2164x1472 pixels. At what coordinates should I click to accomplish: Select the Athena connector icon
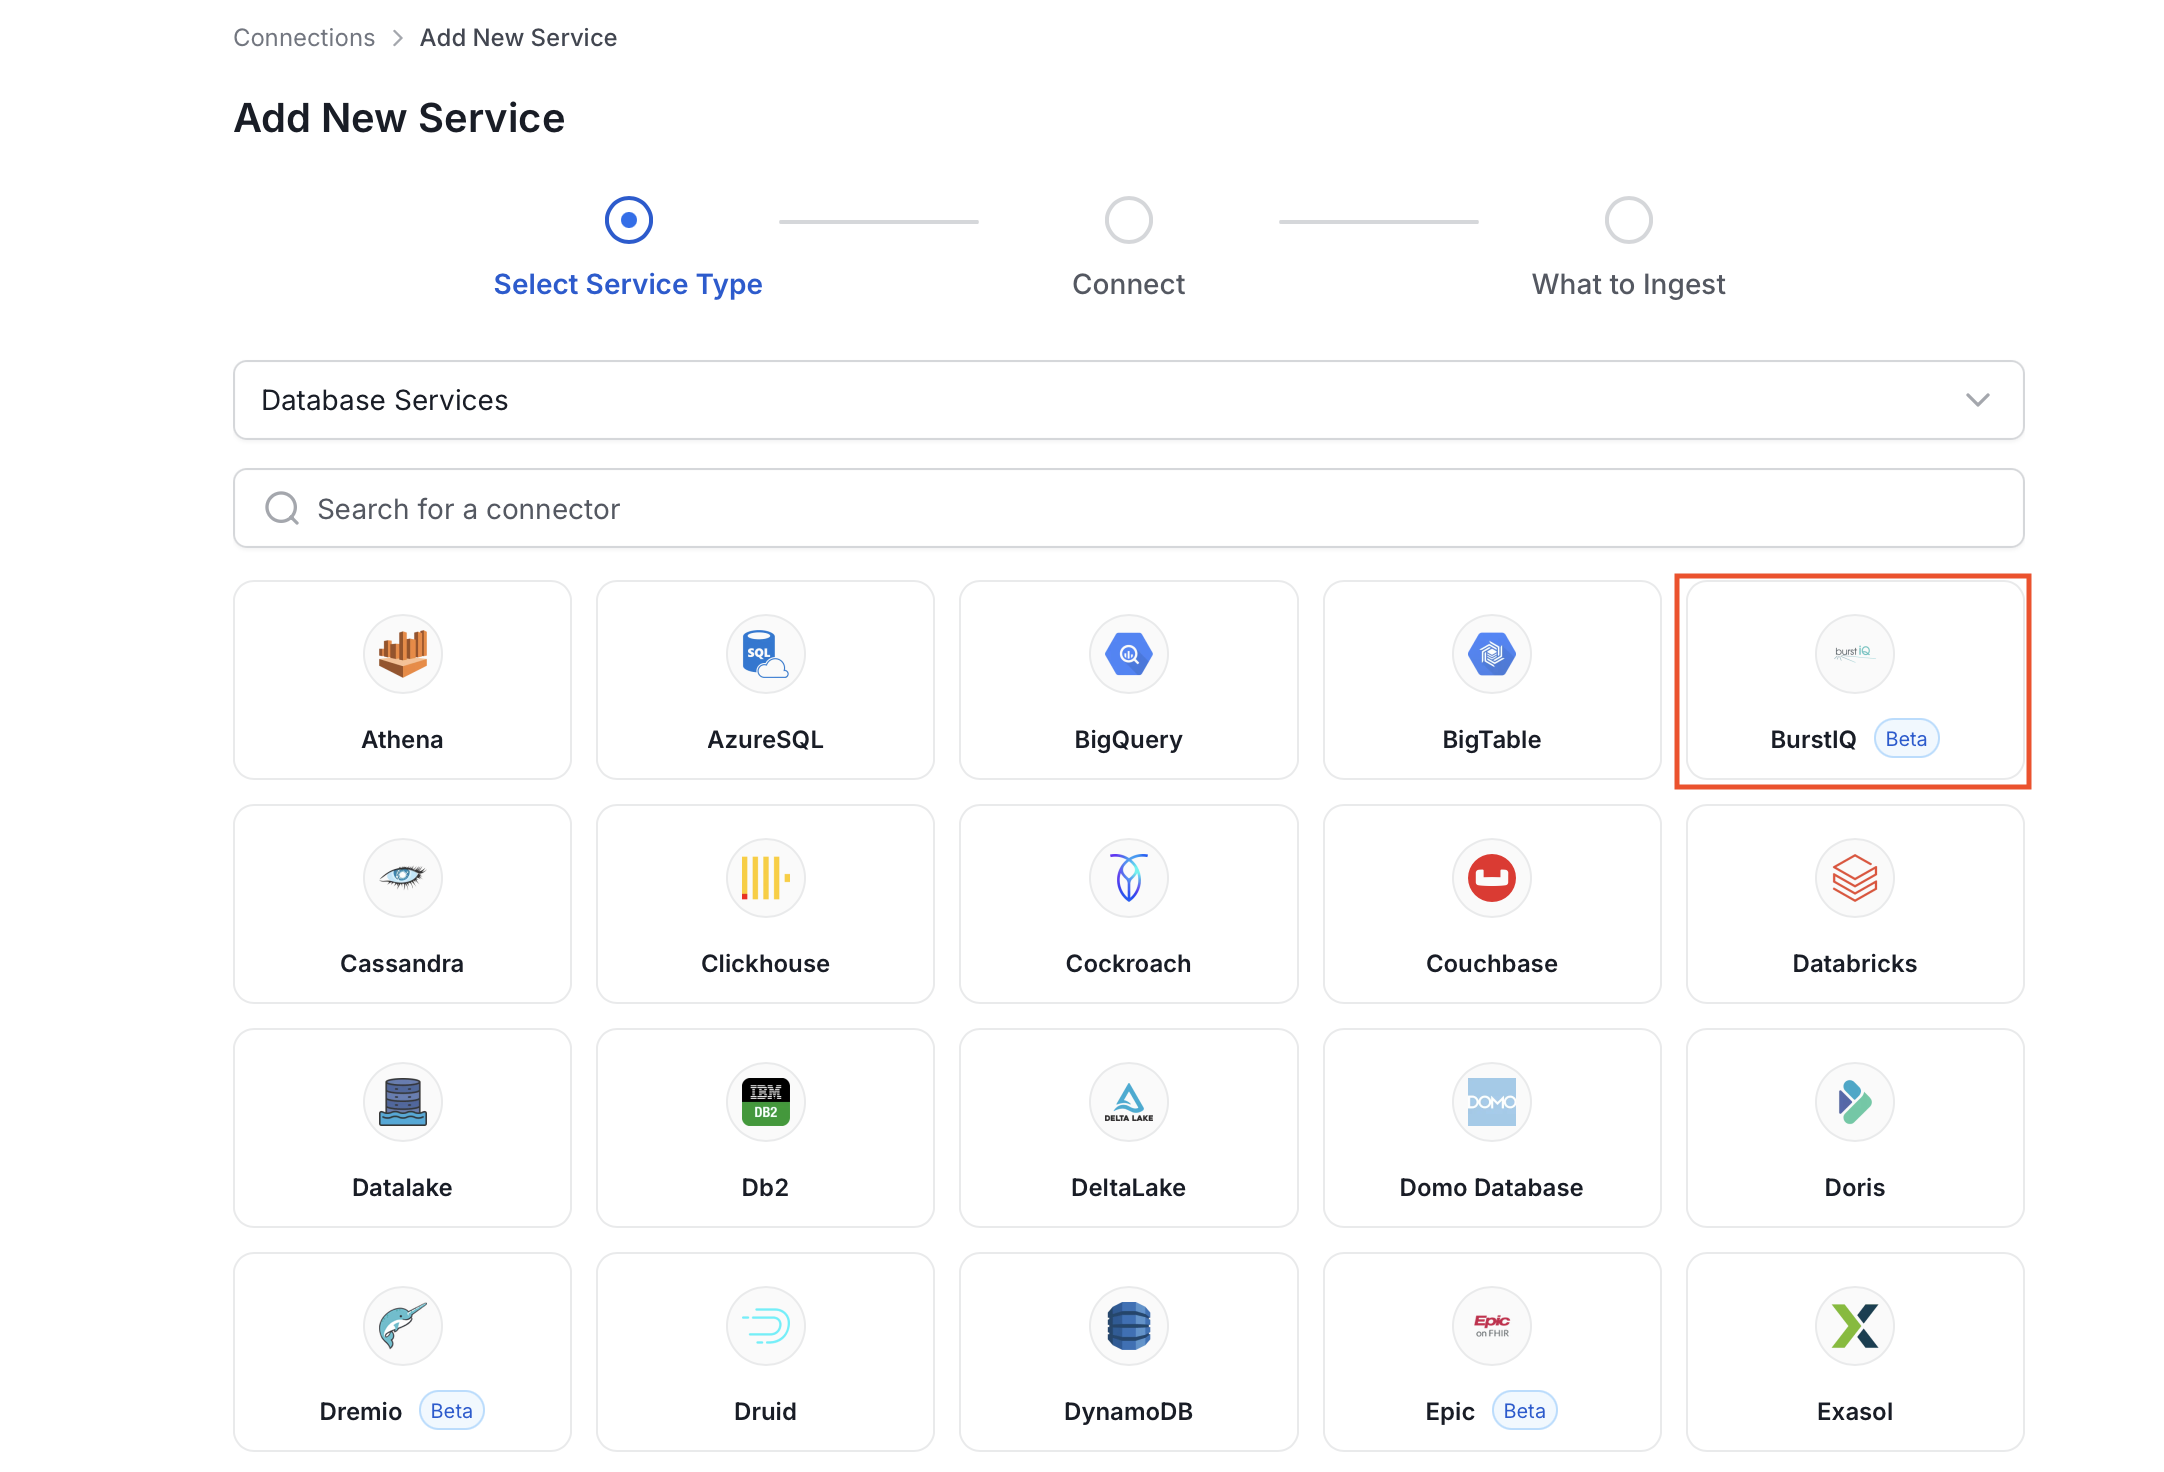click(x=402, y=654)
